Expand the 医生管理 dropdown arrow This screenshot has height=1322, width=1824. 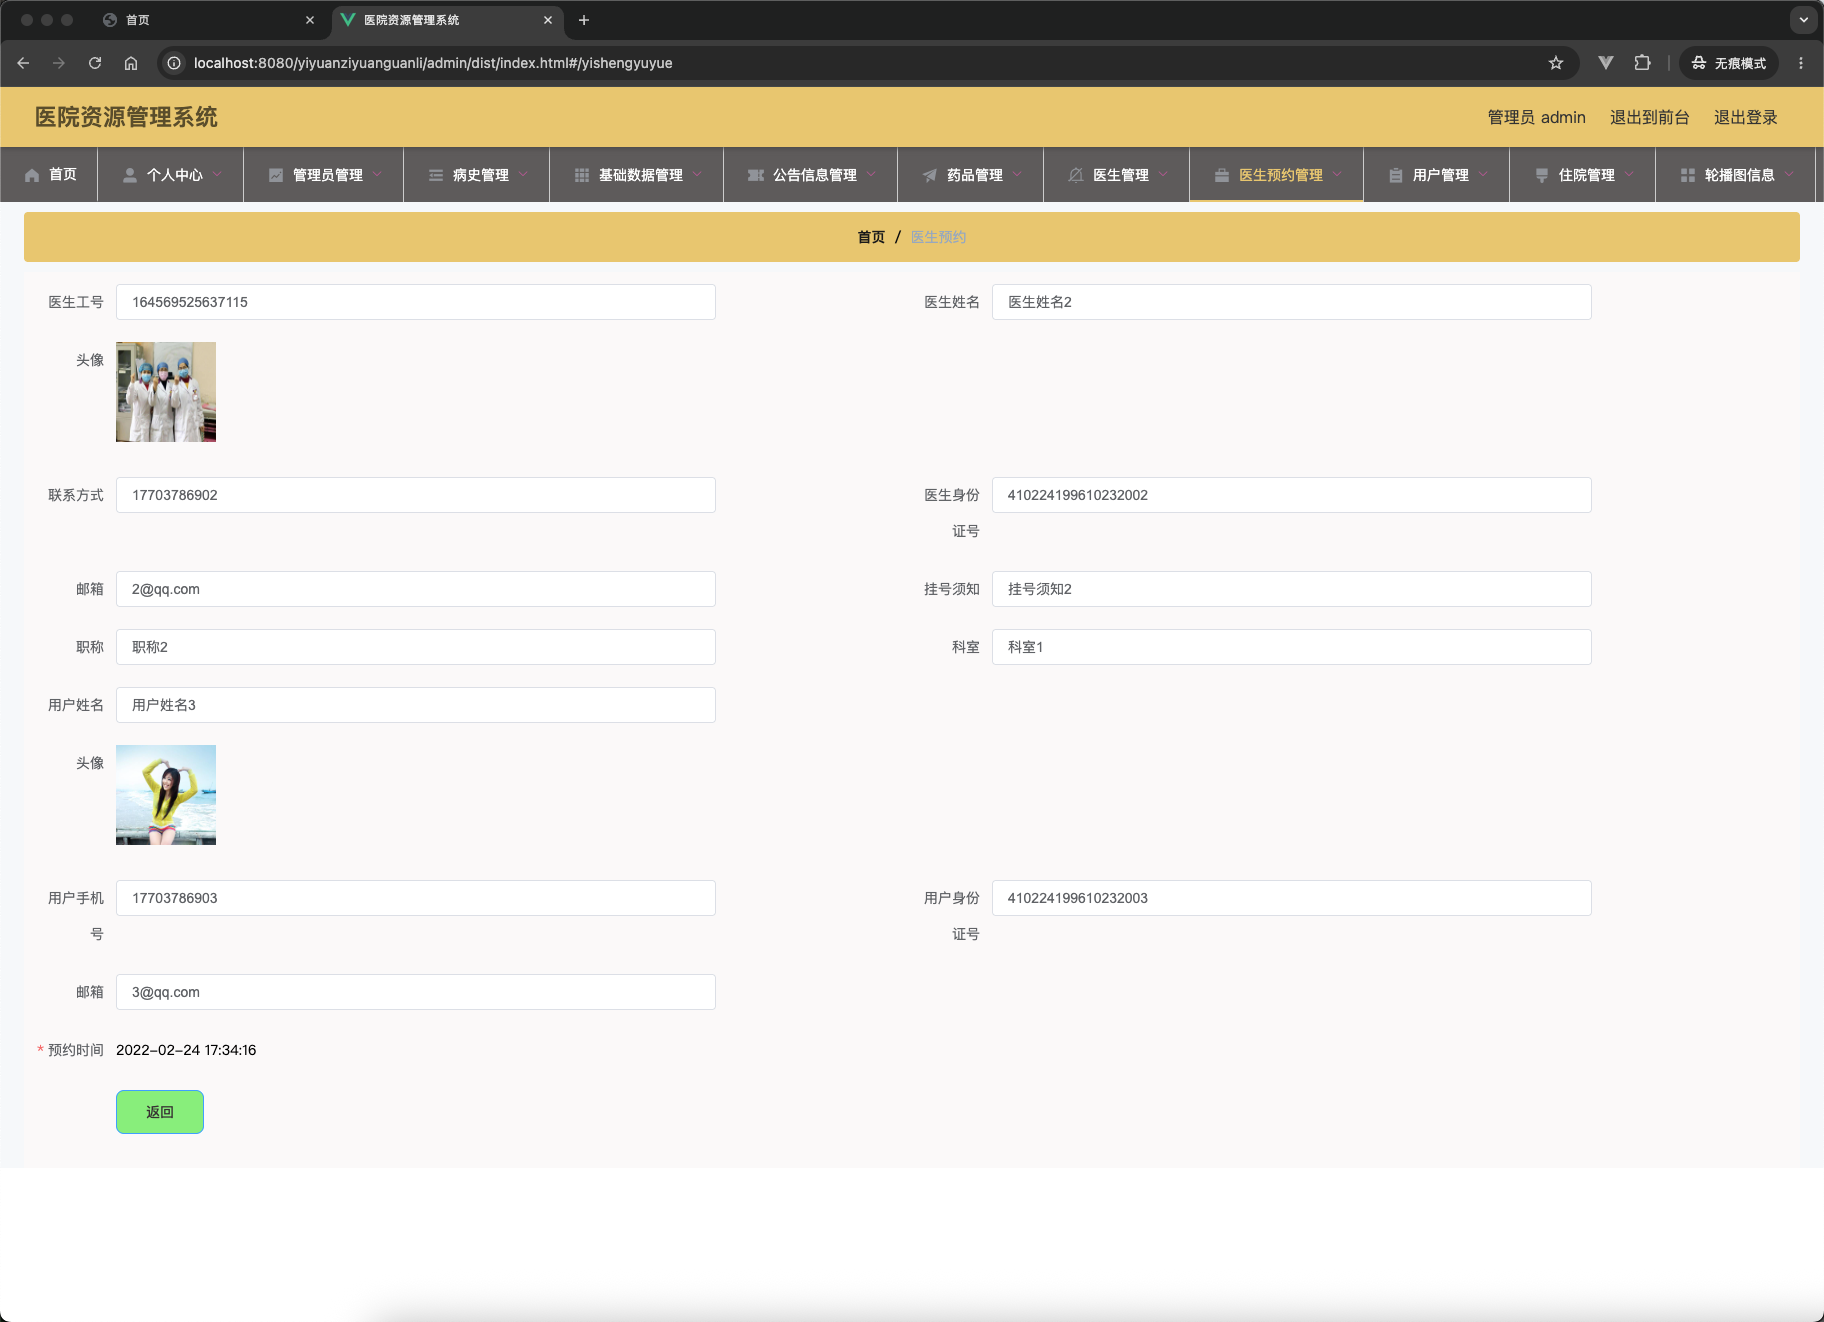[1163, 174]
